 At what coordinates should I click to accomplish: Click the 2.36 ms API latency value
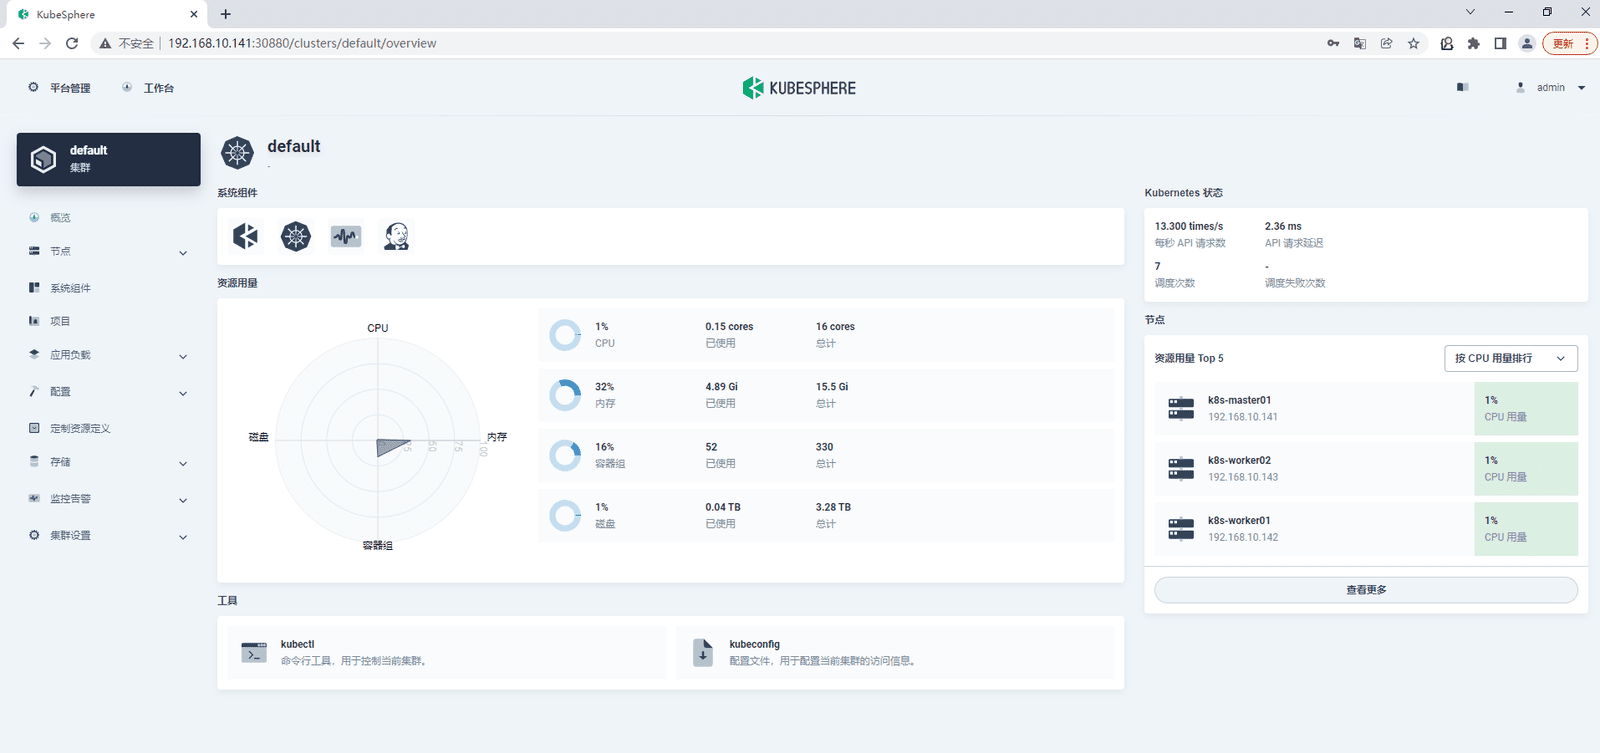click(1283, 226)
